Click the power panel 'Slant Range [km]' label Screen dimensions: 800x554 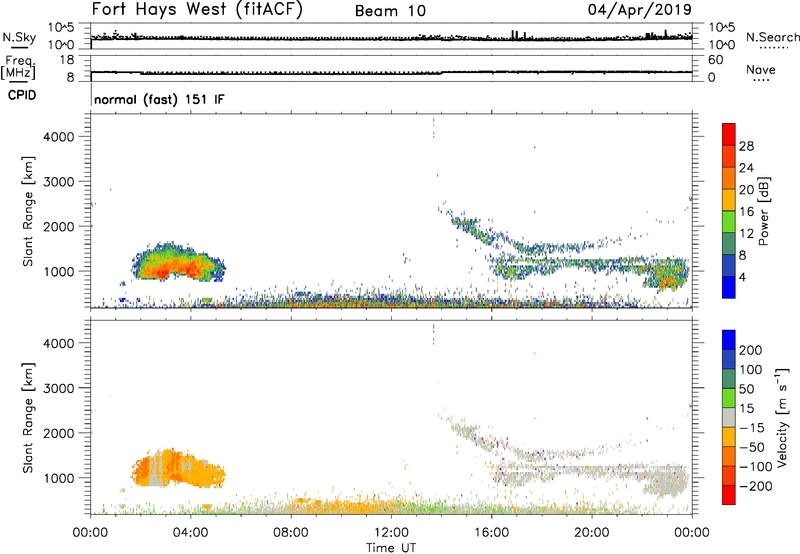coord(28,211)
